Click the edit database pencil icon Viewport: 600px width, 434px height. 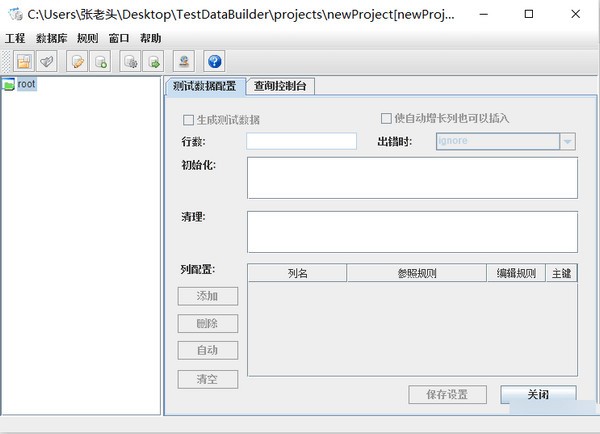(77, 61)
